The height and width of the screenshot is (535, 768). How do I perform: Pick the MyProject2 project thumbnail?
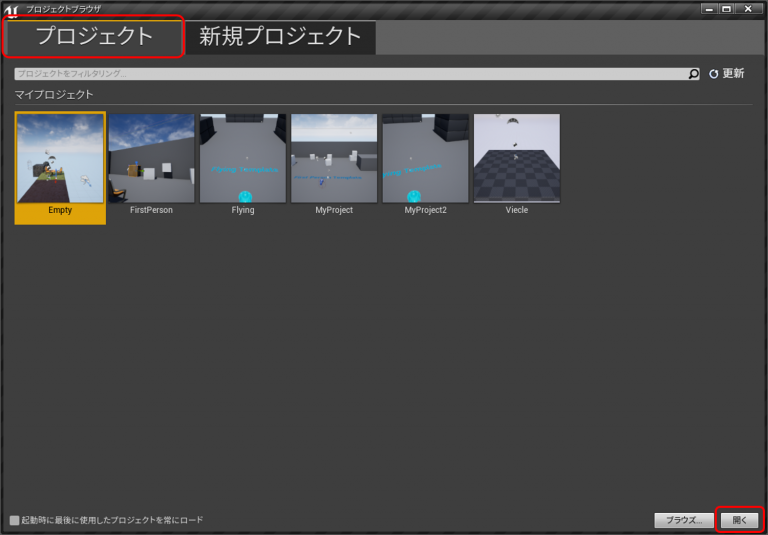pyautogui.click(x=425, y=158)
